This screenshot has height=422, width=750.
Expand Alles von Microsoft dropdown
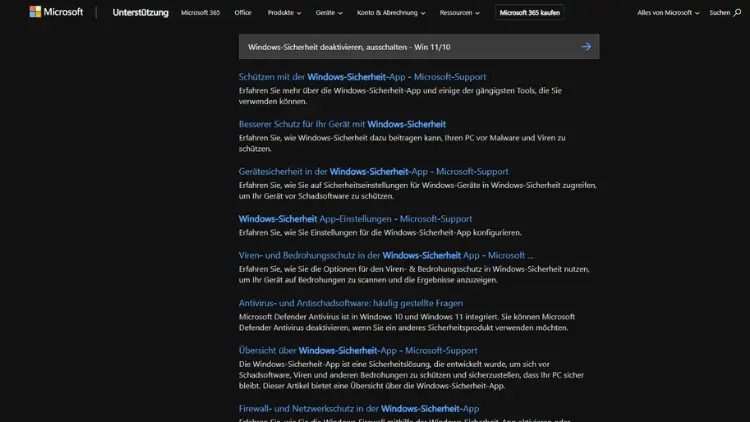(668, 13)
